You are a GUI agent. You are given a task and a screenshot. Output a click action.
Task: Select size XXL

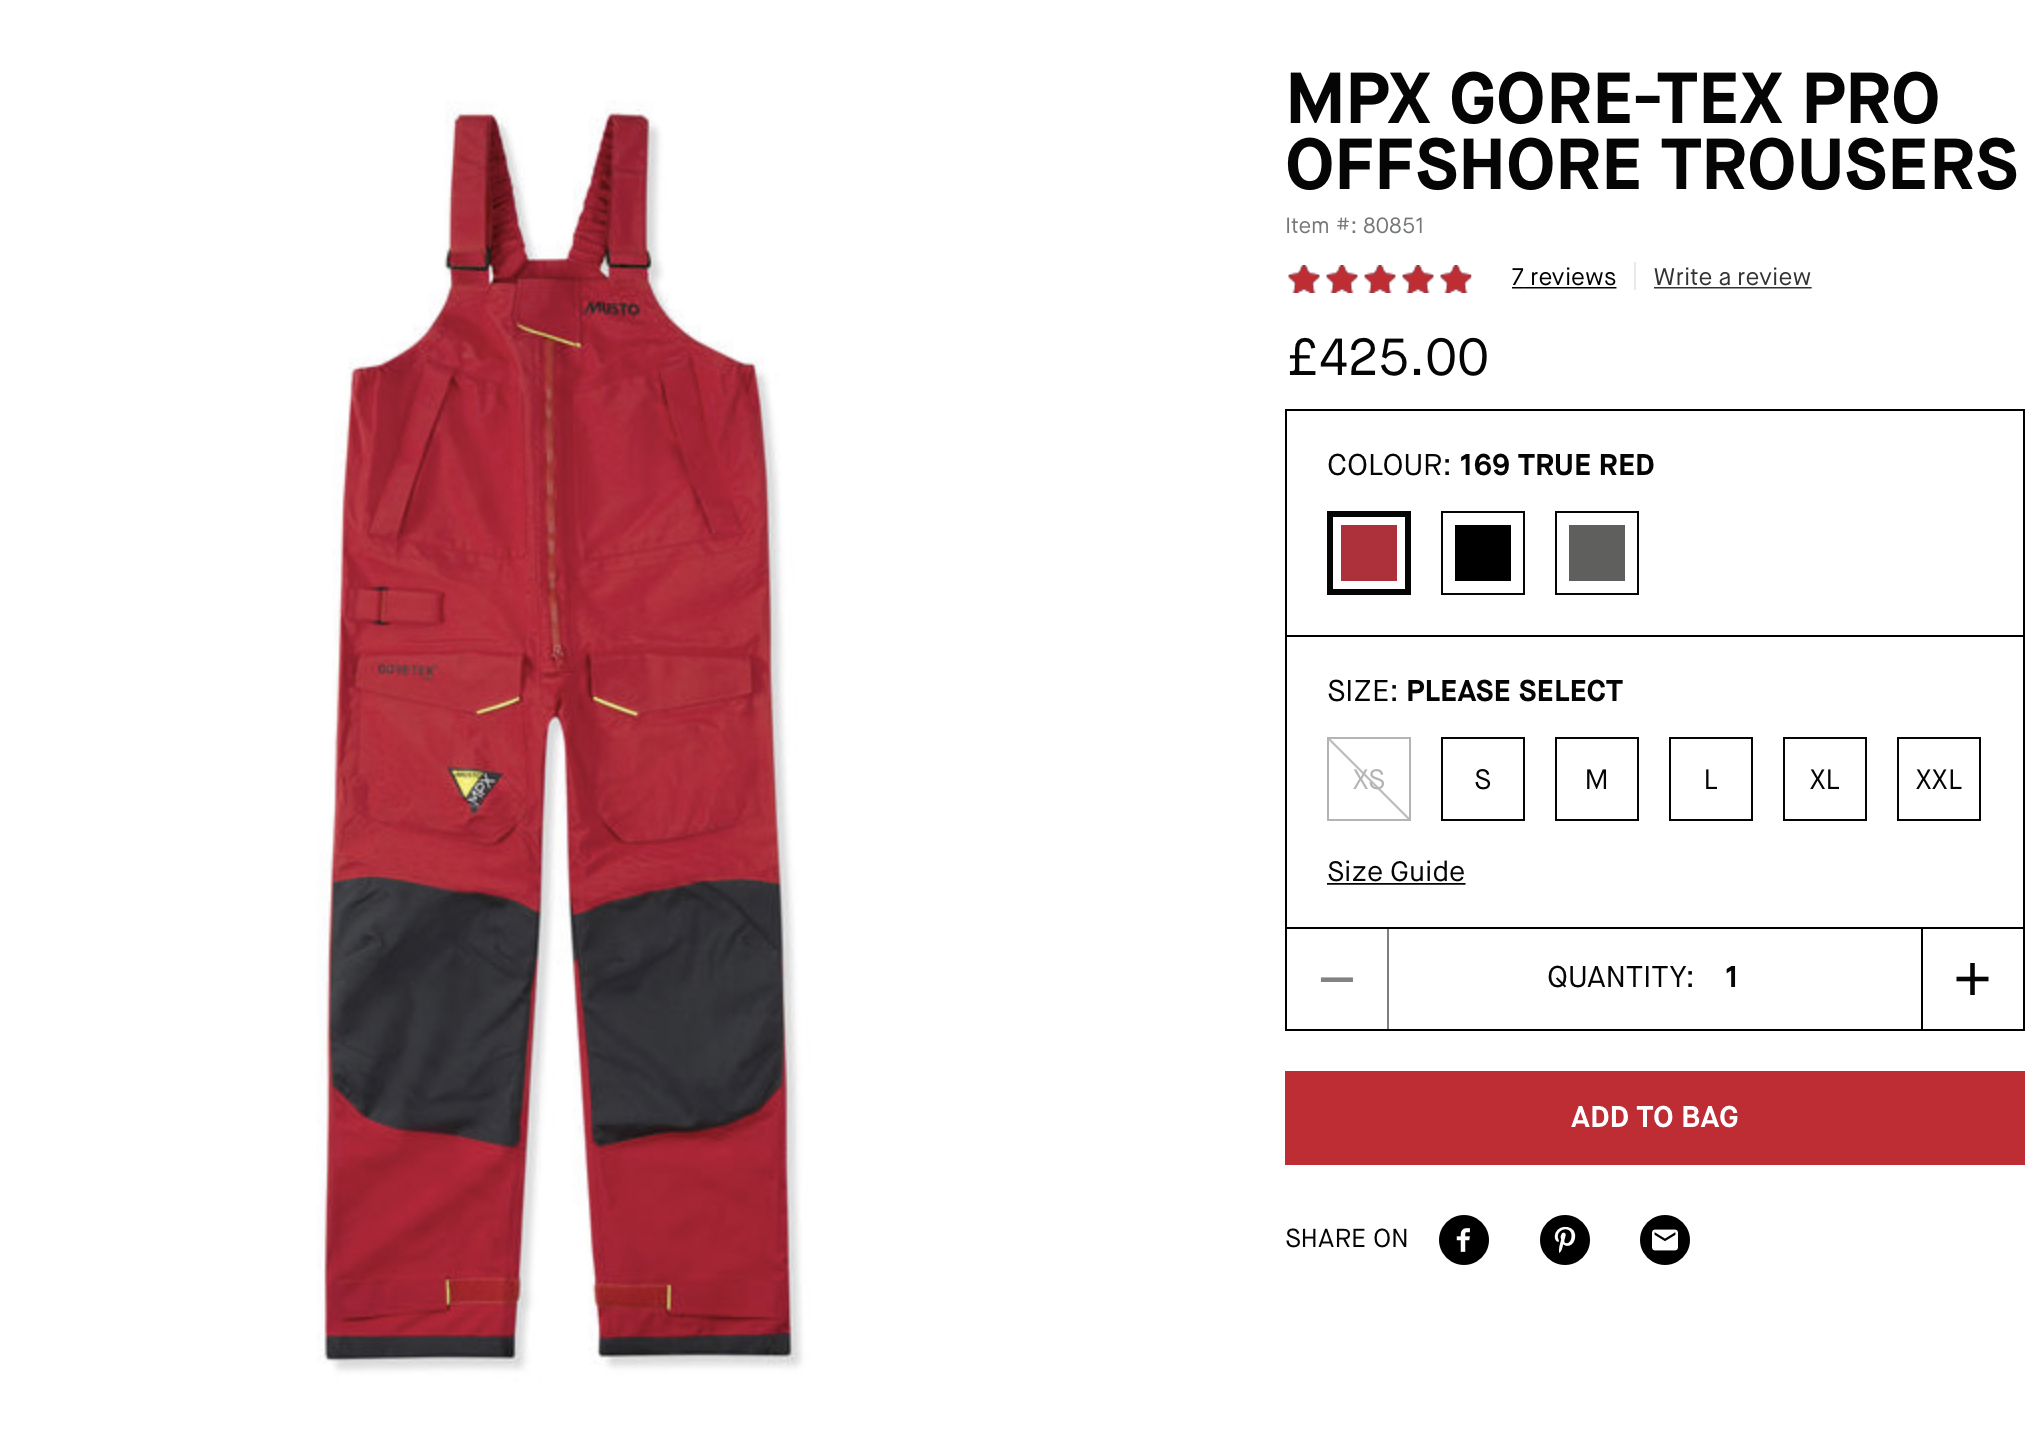pyautogui.click(x=1939, y=779)
